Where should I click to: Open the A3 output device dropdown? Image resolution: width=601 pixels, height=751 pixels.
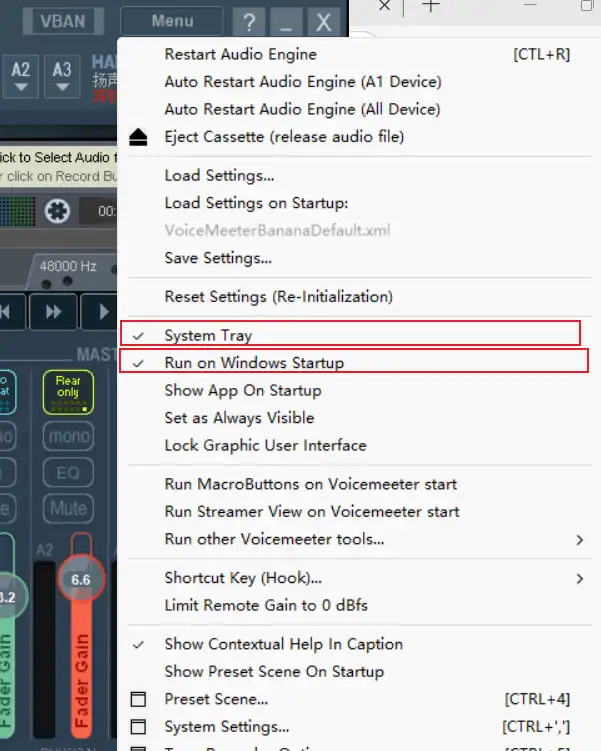click(62, 76)
